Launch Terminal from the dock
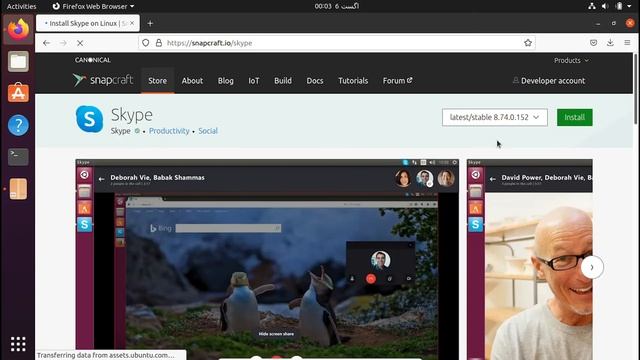This screenshot has width=640, height=360. click(18, 156)
